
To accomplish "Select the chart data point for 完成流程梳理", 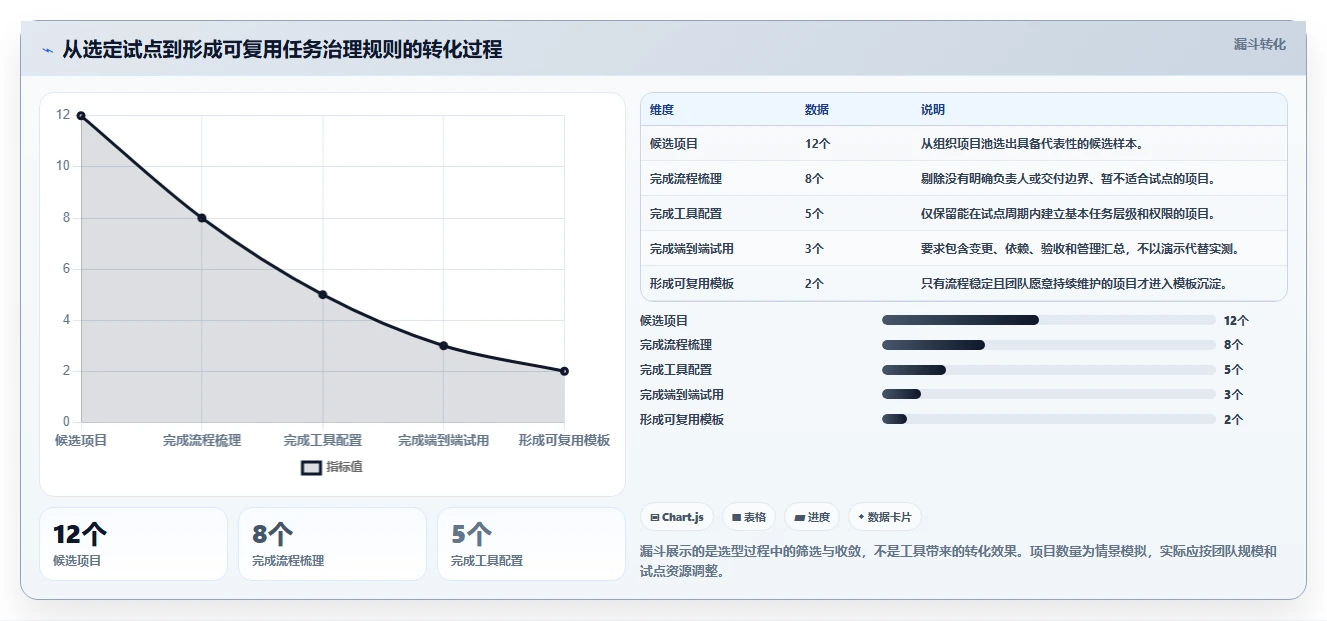I will click(202, 218).
